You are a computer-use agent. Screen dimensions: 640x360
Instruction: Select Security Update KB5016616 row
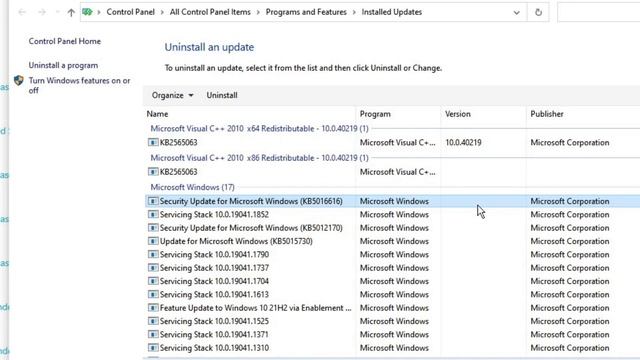393,201
